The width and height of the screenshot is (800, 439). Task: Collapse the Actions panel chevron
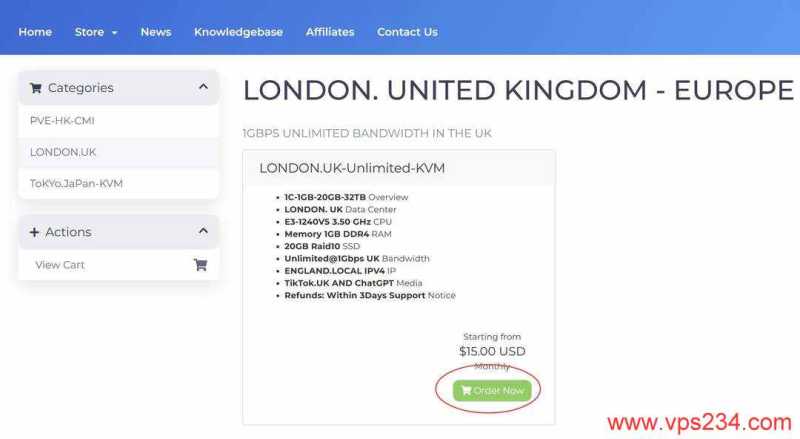203,231
